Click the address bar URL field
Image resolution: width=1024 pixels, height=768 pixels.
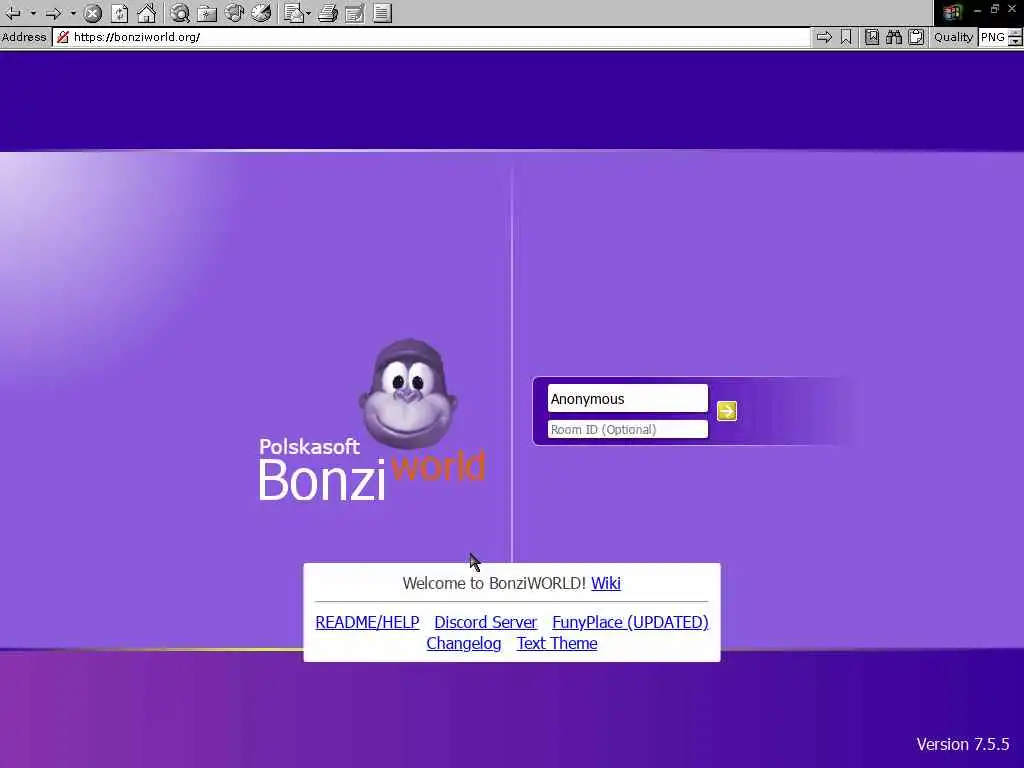point(431,37)
